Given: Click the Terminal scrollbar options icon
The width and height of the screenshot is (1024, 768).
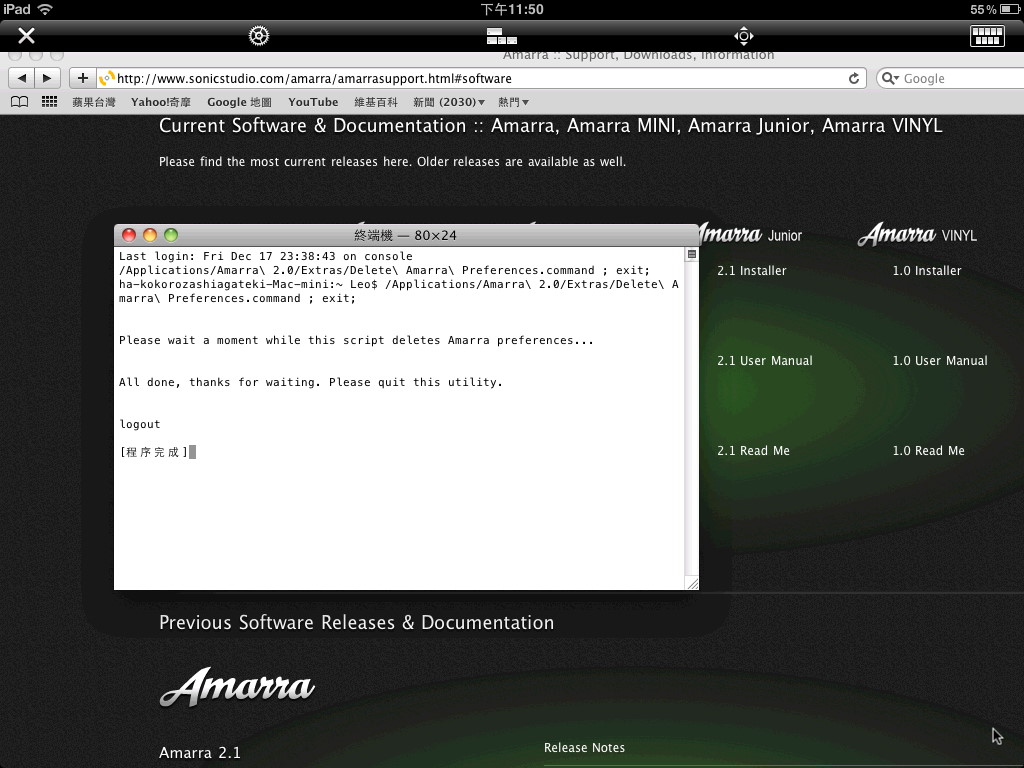Looking at the screenshot, I should point(692,254).
